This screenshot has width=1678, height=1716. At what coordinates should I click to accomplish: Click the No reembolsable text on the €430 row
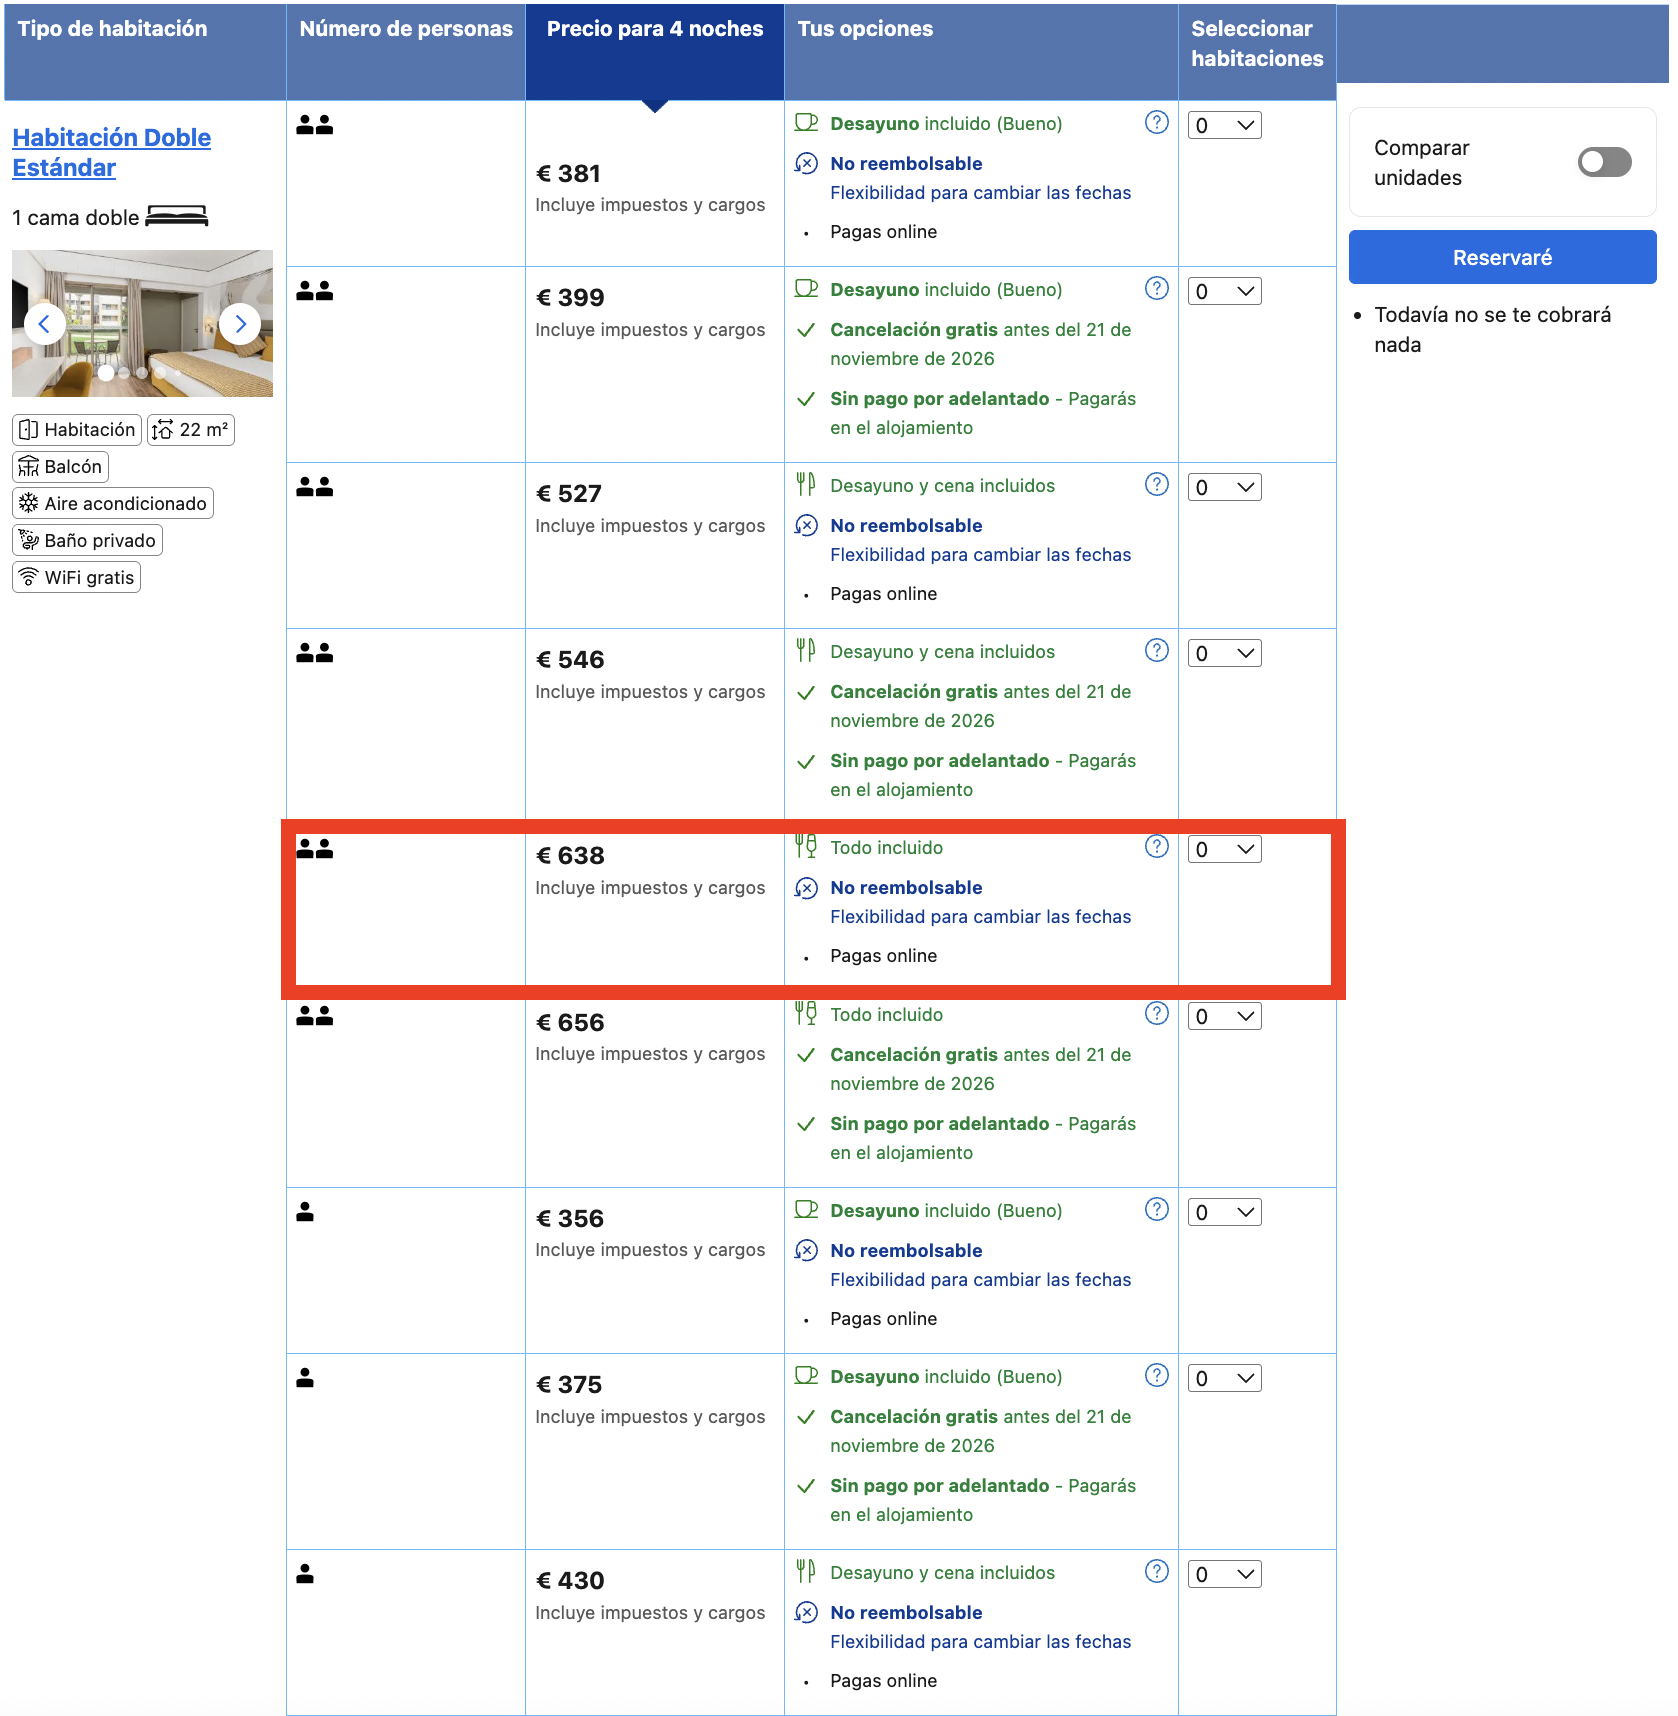click(x=906, y=1613)
